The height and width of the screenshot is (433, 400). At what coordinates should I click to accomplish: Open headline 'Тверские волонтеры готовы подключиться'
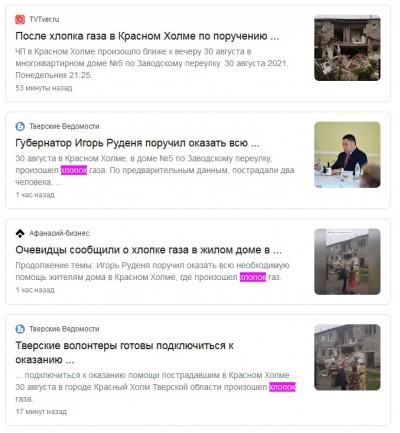(124, 353)
